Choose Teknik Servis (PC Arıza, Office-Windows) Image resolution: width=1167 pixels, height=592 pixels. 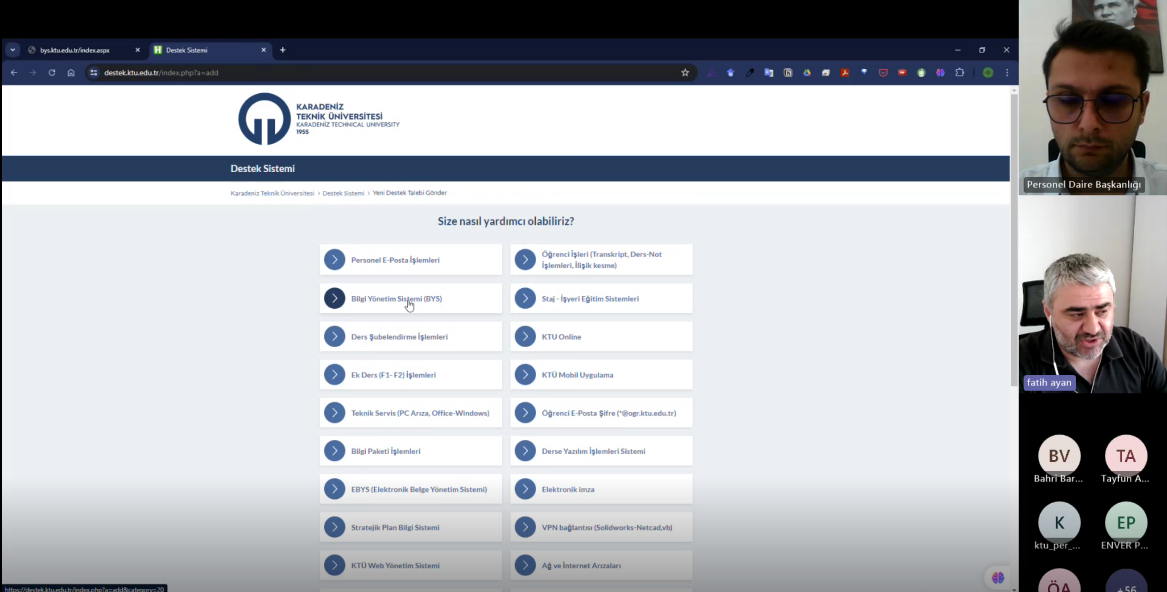coord(411,413)
